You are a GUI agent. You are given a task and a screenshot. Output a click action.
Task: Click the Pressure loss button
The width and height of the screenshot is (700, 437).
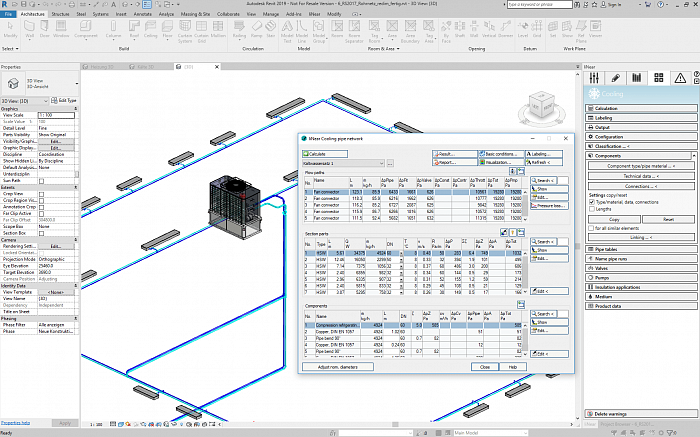(550, 206)
